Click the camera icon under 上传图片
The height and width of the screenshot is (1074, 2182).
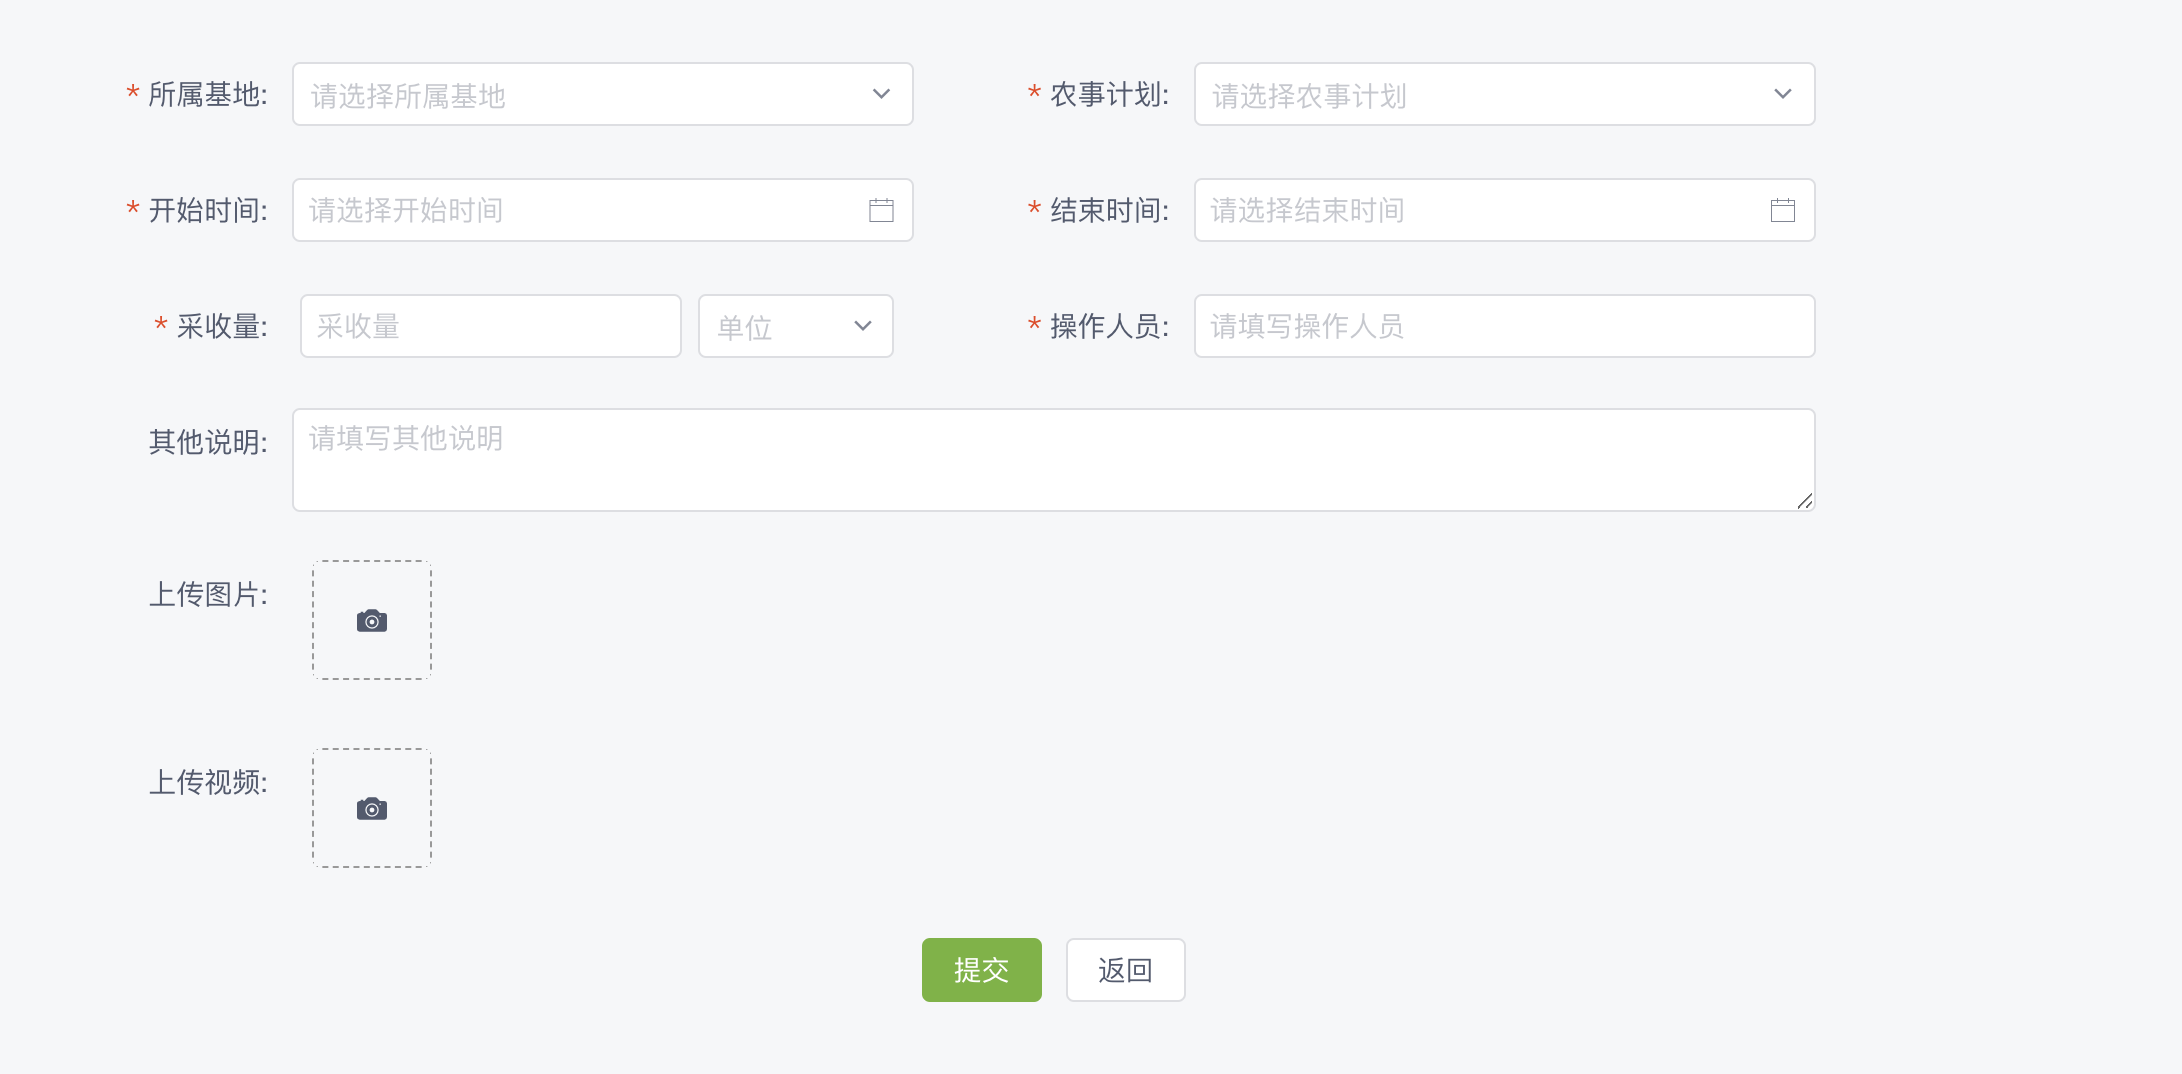click(x=372, y=621)
